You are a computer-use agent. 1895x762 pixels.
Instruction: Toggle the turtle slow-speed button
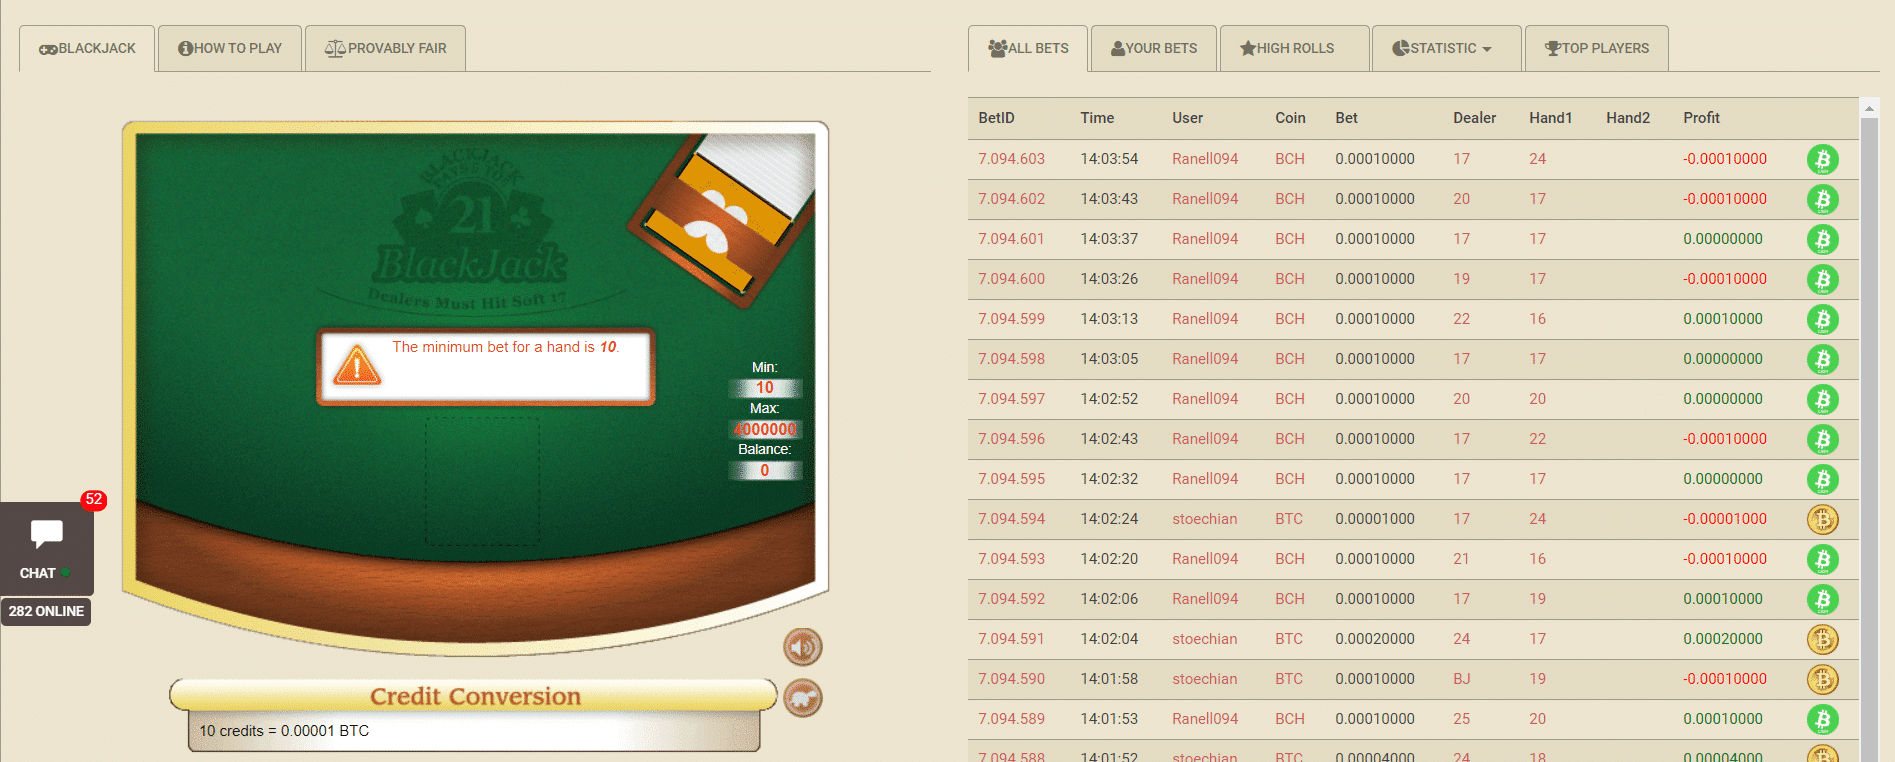point(802,698)
